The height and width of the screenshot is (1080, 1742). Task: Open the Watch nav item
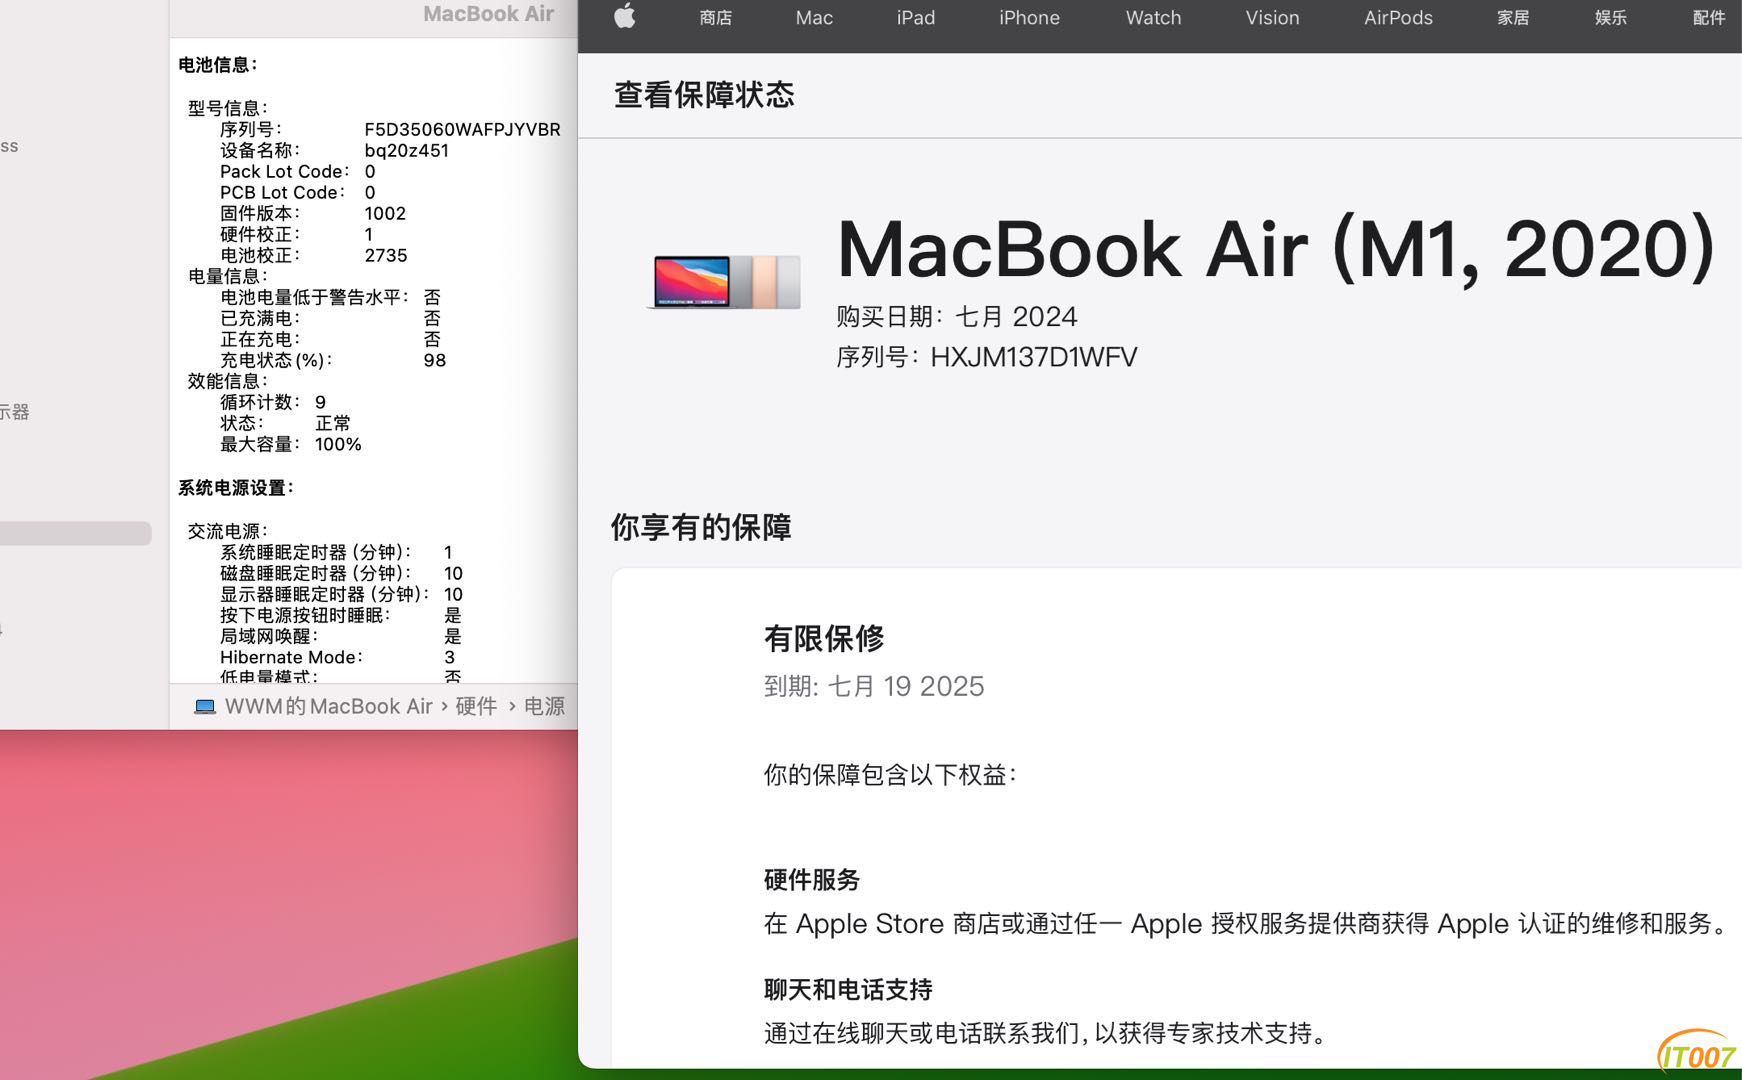1153,18
